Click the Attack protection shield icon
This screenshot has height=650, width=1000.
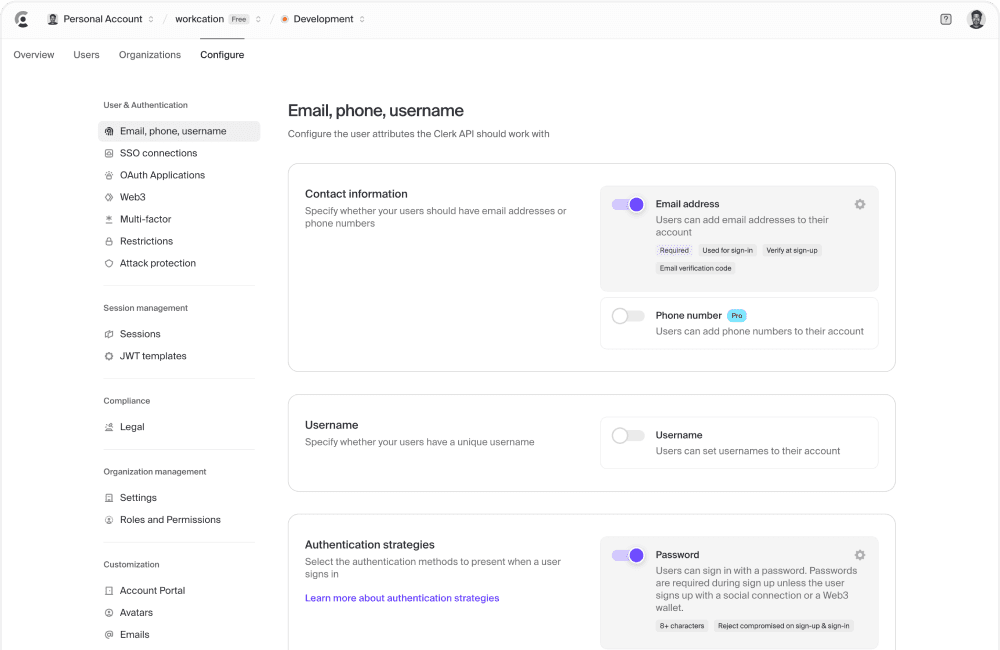point(109,263)
